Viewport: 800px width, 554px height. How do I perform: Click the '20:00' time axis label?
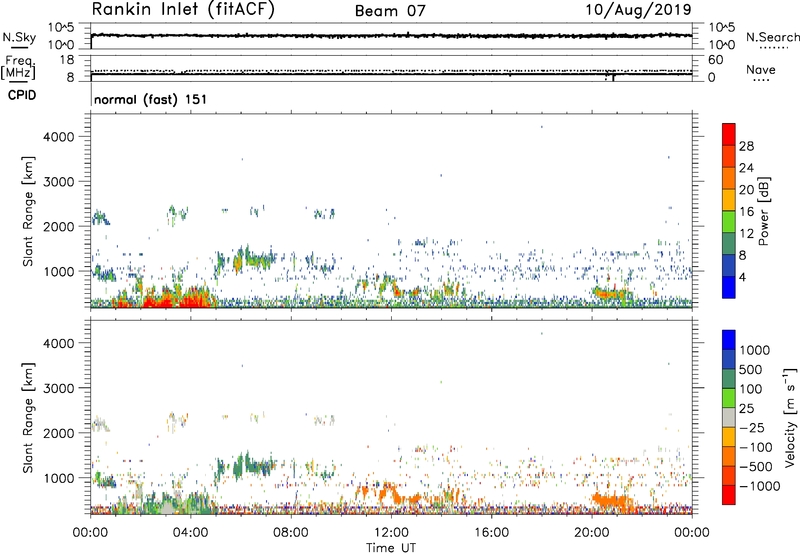[x=592, y=533]
